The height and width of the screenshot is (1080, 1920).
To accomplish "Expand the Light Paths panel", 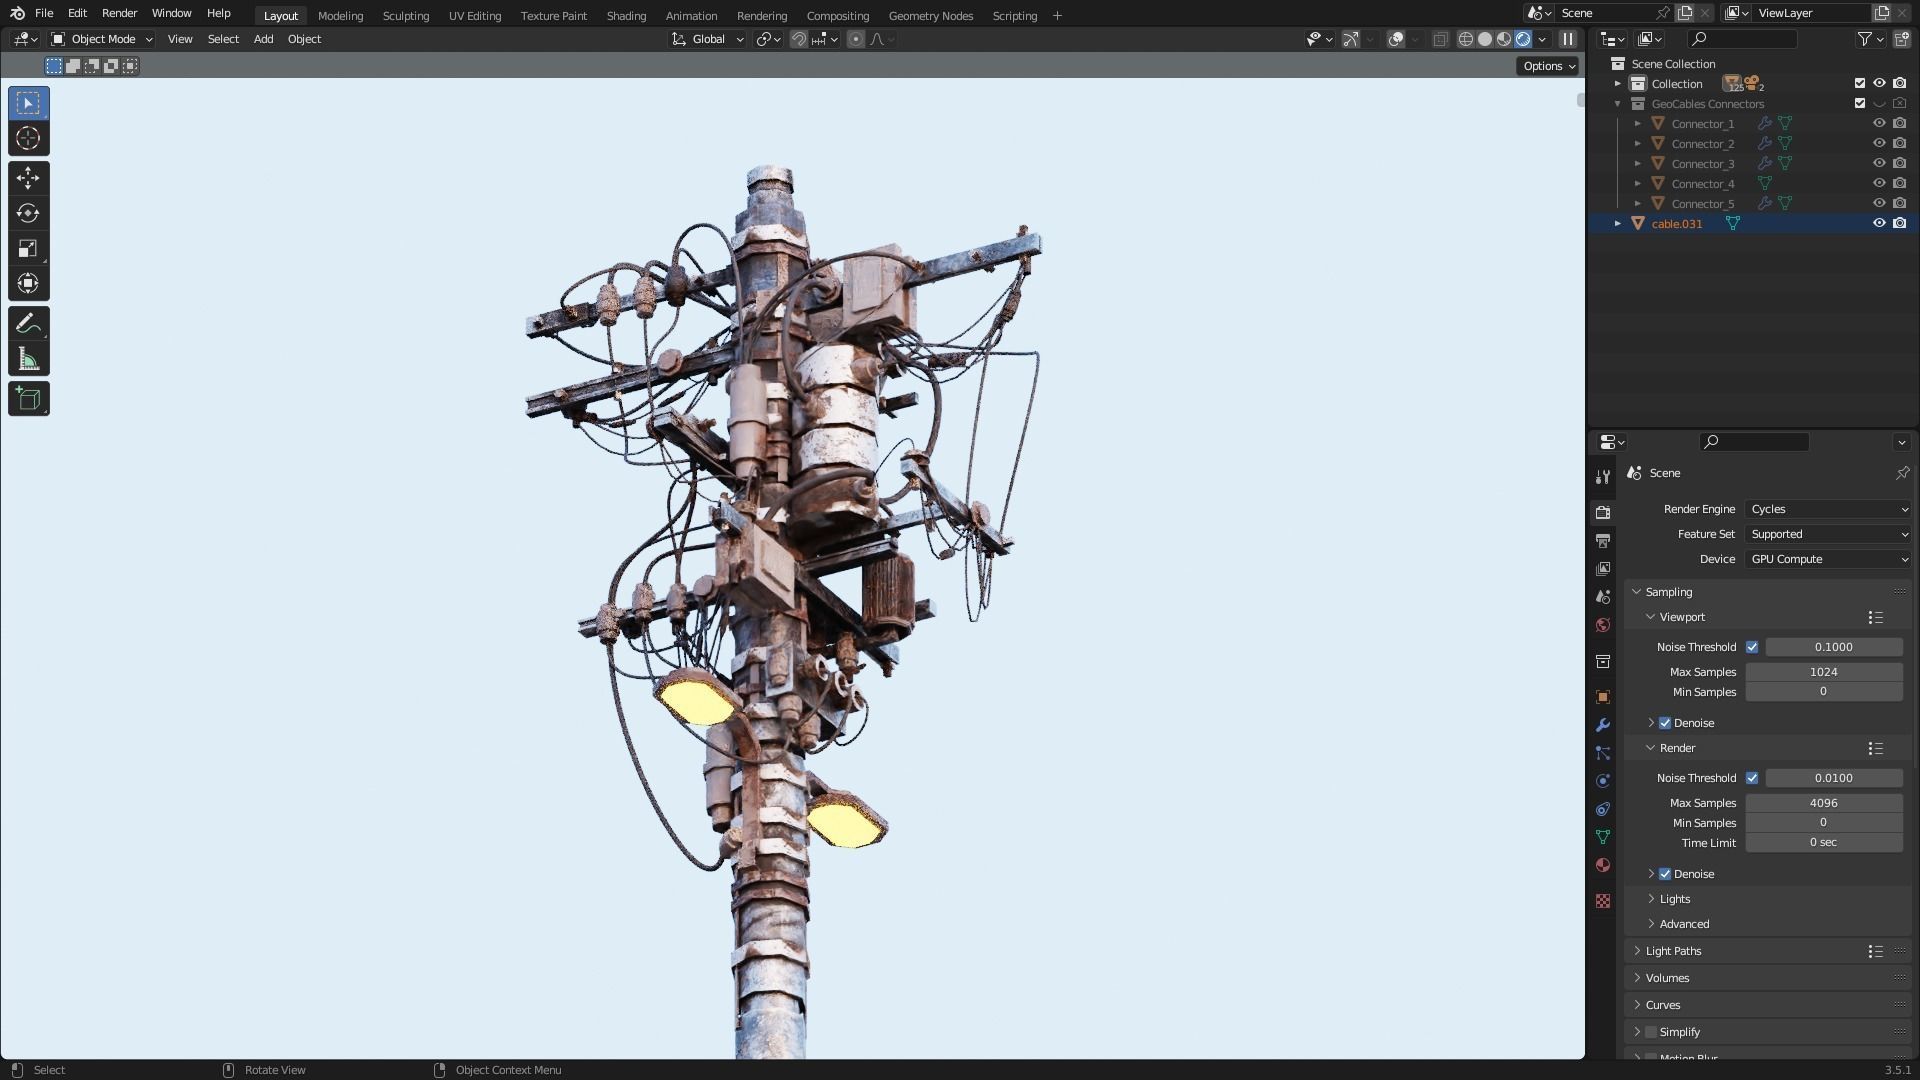I will [1672, 951].
